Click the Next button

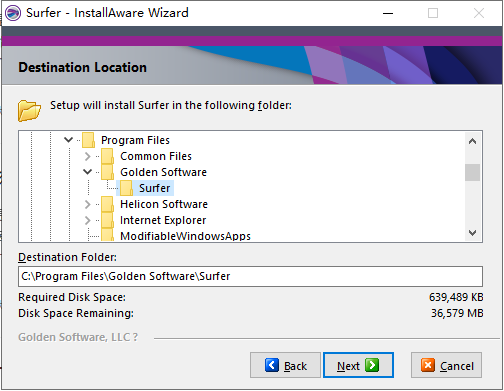(x=358, y=365)
